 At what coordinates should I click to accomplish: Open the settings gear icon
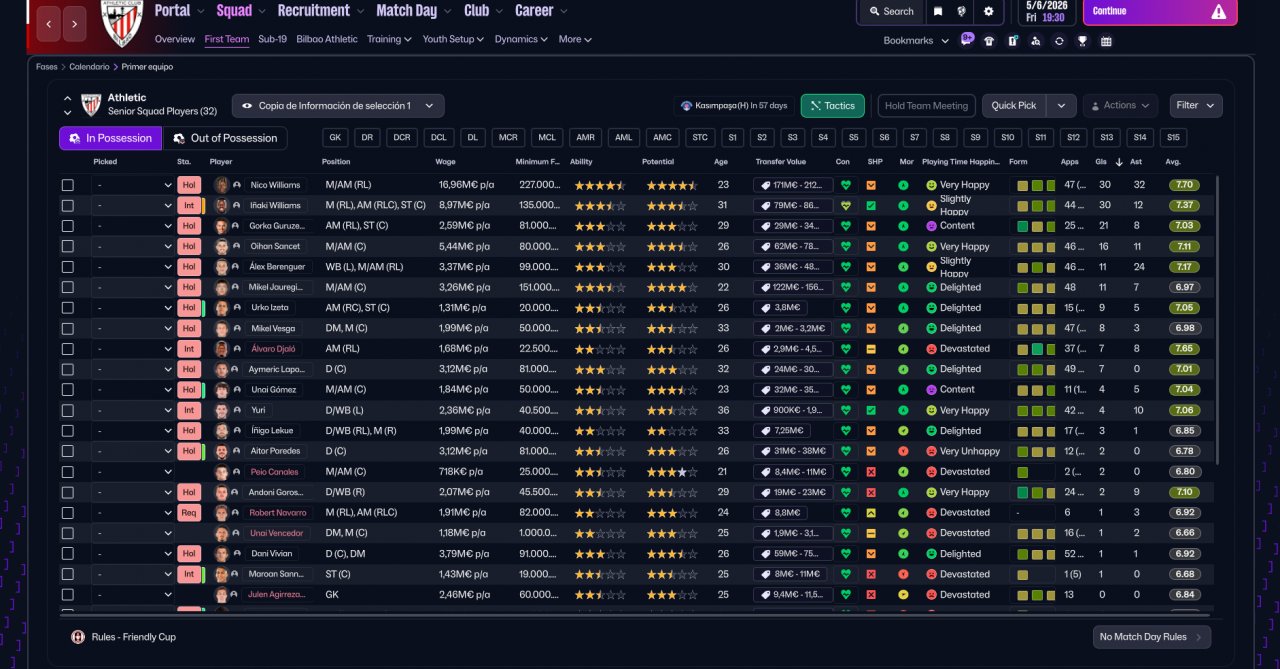click(x=988, y=11)
